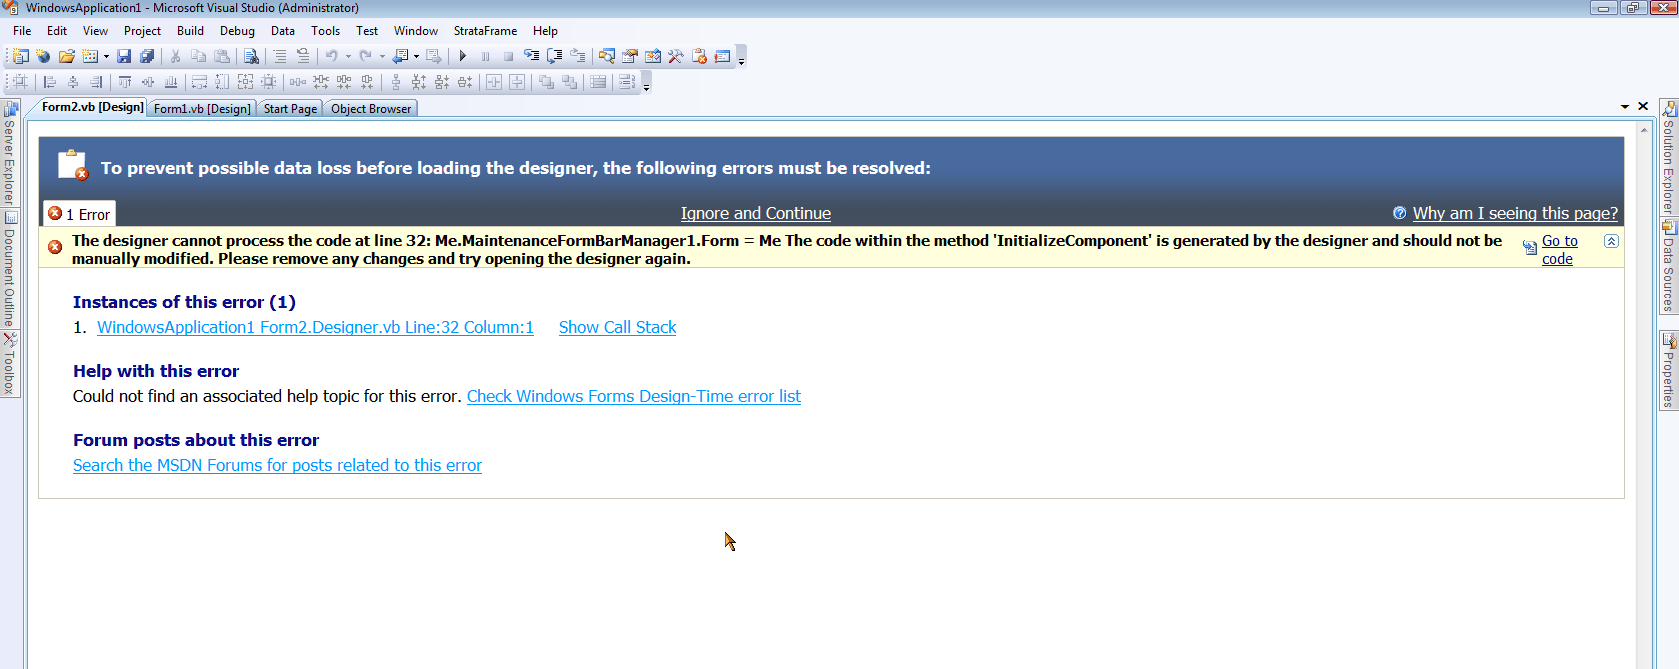This screenshot has width=1679, height=669.
Task: Save the current file with floppy icon
Action: tap(124, 56)
